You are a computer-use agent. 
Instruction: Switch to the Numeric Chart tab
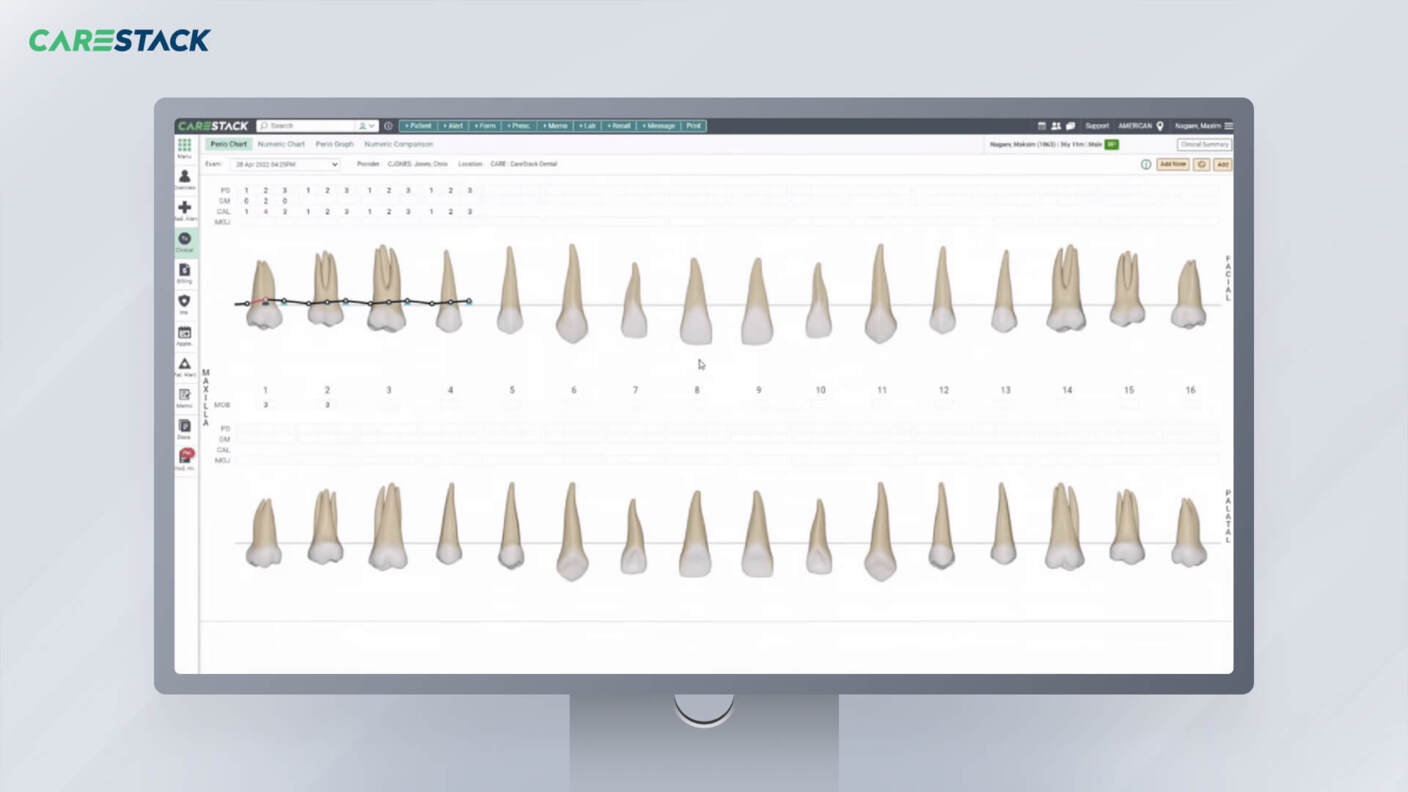[281, 144]
